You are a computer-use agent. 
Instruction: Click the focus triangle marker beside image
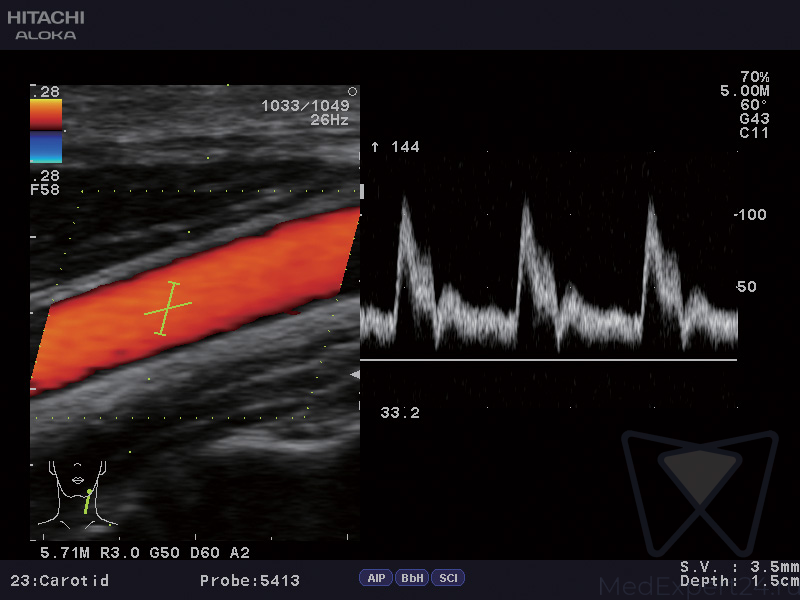[354, 374]
